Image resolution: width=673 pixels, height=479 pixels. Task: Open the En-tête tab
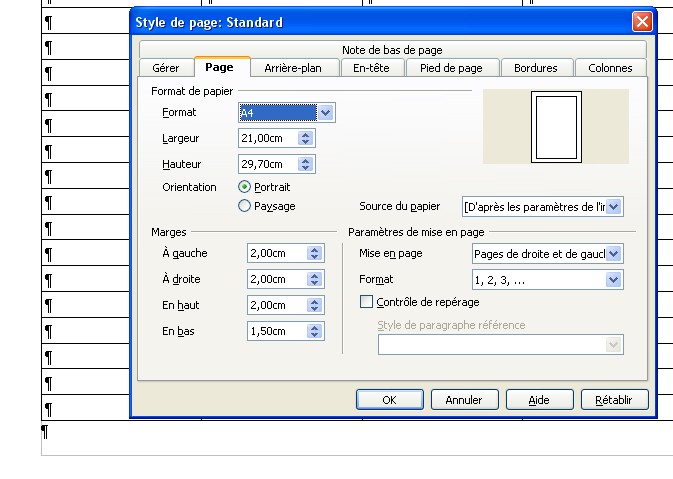coord(371,68)
